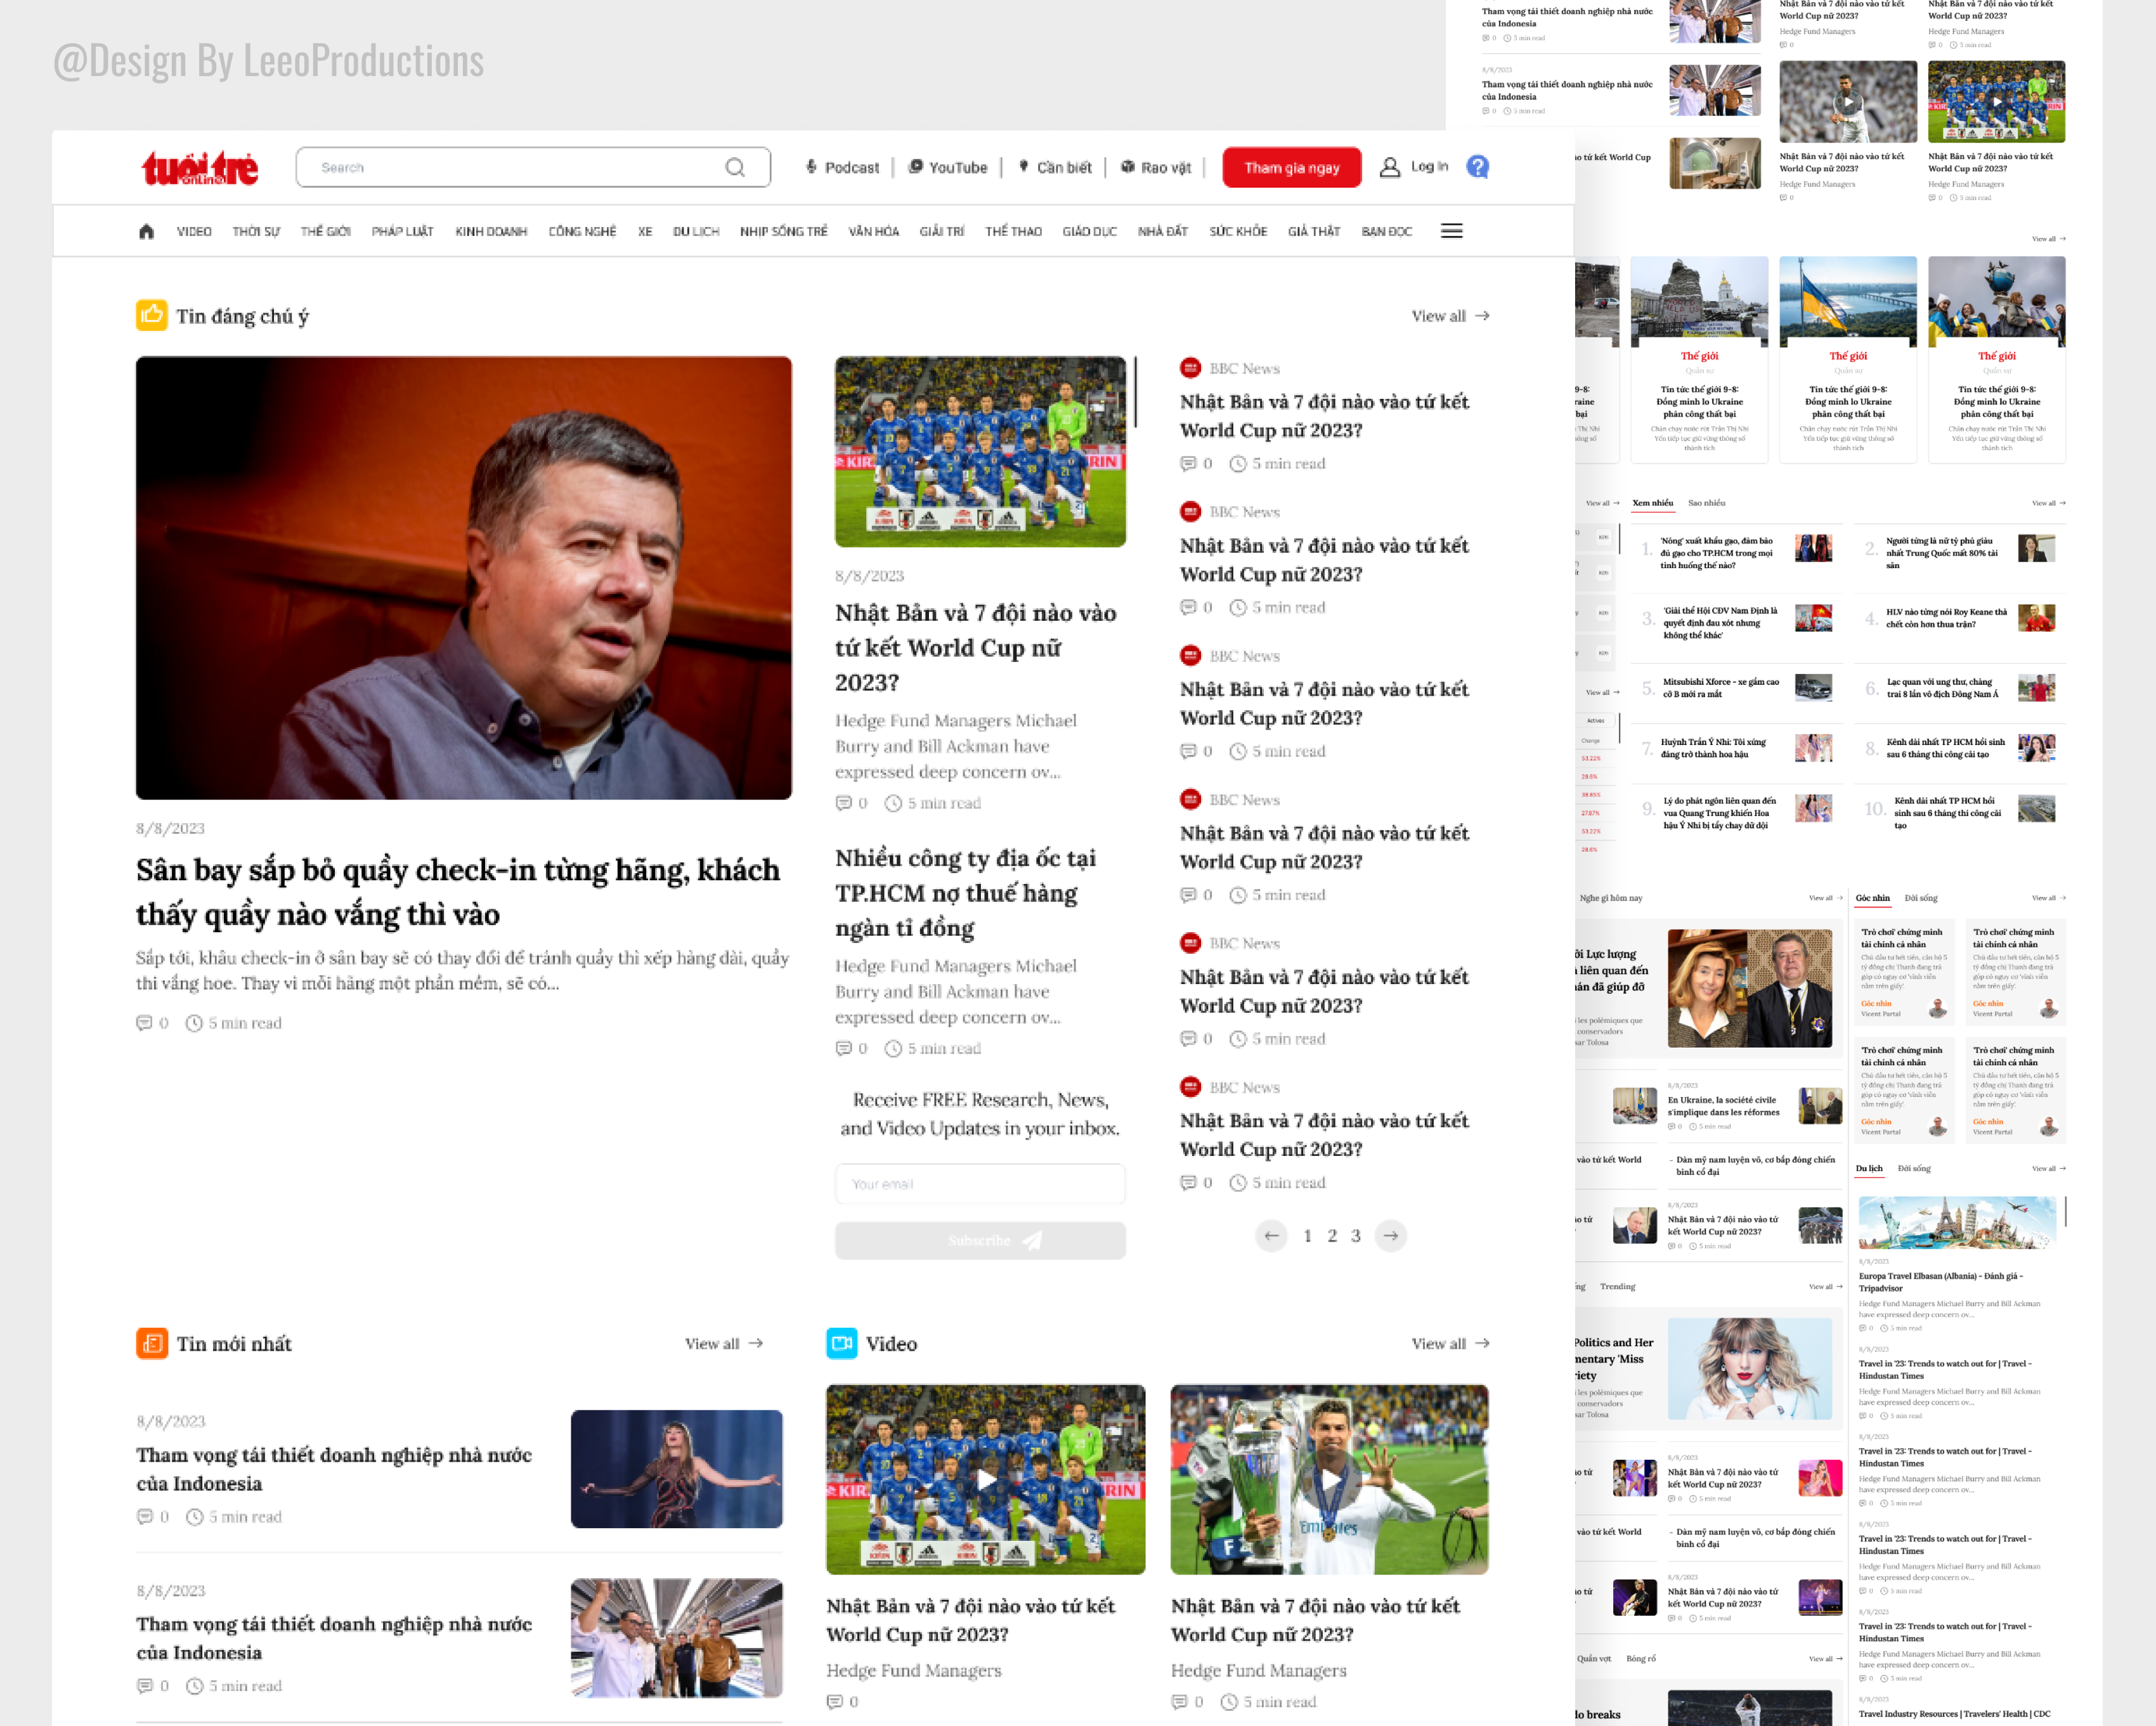2156x1726 pixels.
Task: Open the KINH DOANH menu item
Action: (491, 231)
